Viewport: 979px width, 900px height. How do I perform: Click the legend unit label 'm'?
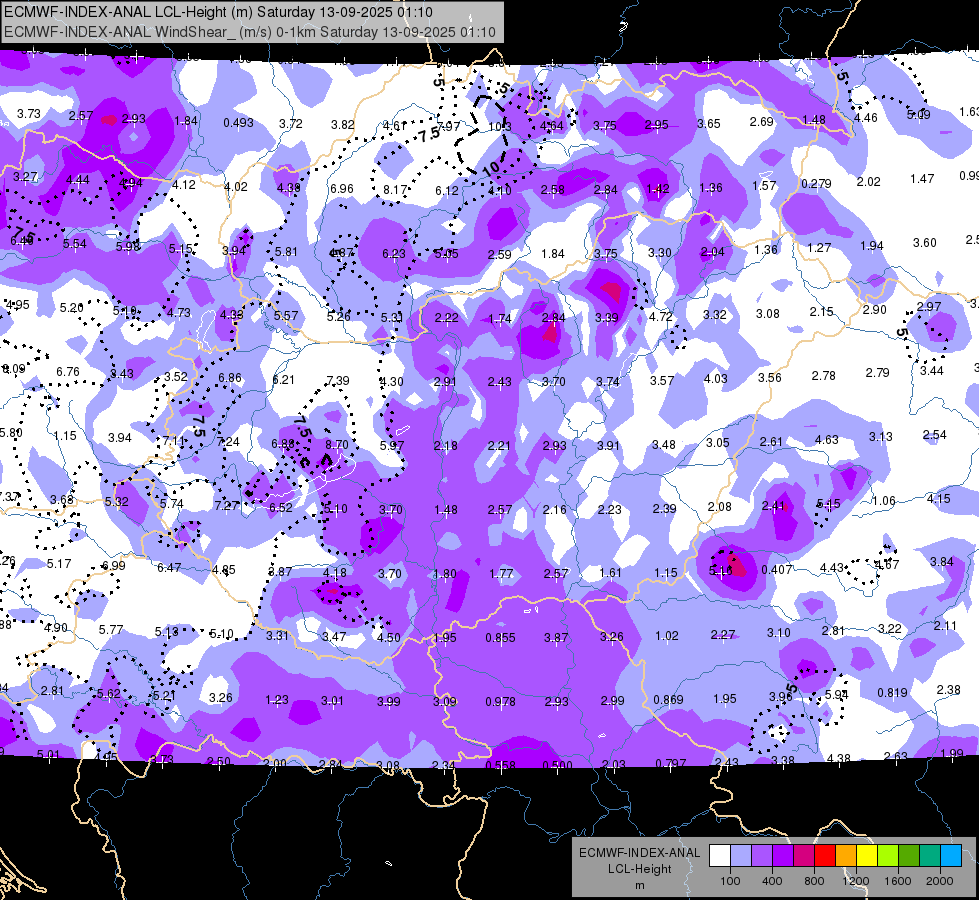coord(639,886)
